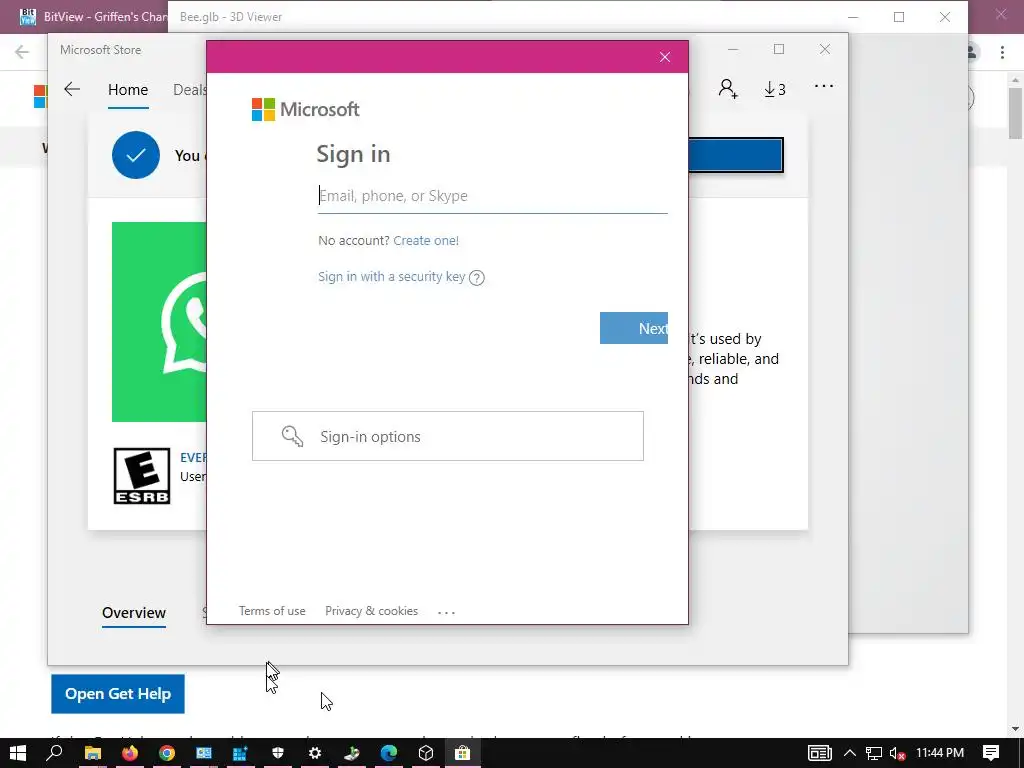Open File Explorer from taskbar

pos(93,753)
